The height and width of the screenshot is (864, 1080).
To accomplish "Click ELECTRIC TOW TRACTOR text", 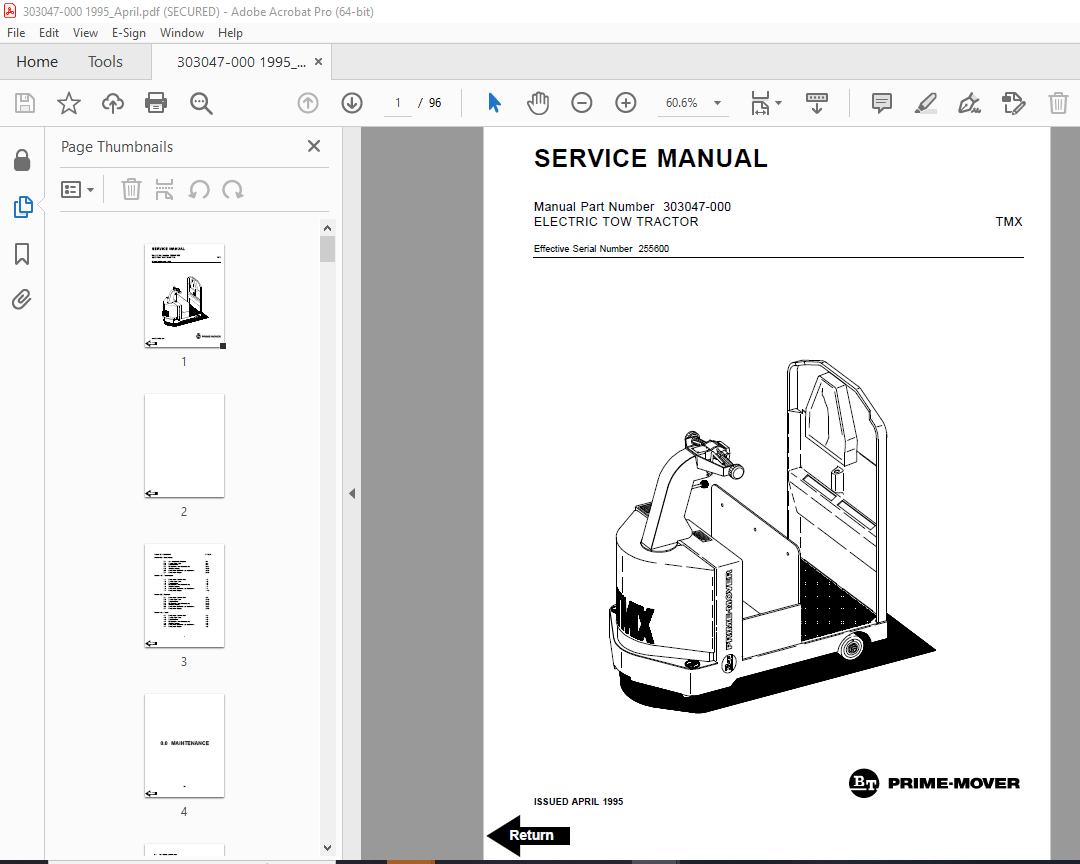I will pos(616,222).
